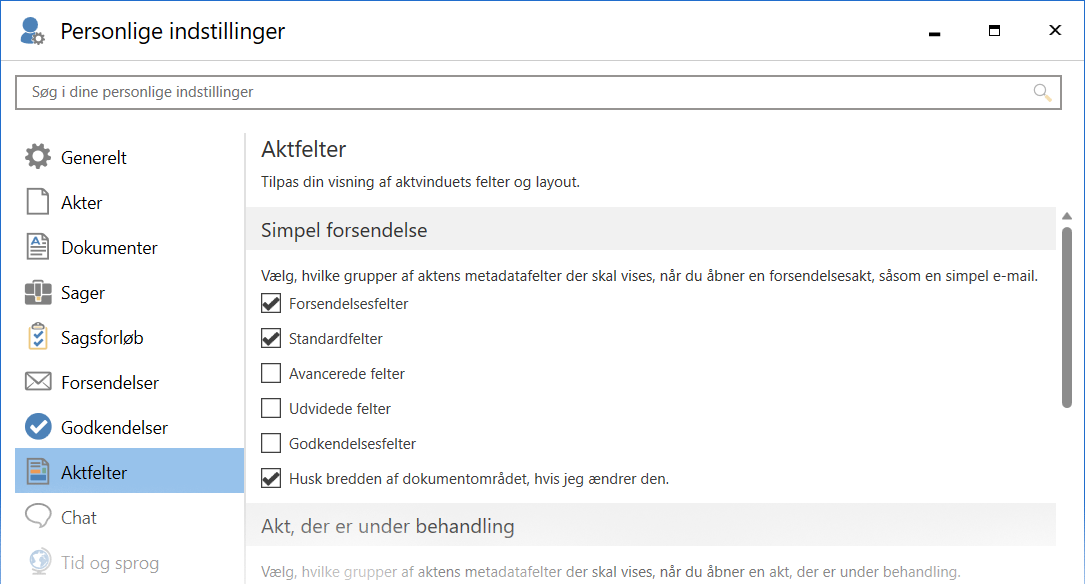Click the magnifying glass search icon

click(x=1042, y=93)
